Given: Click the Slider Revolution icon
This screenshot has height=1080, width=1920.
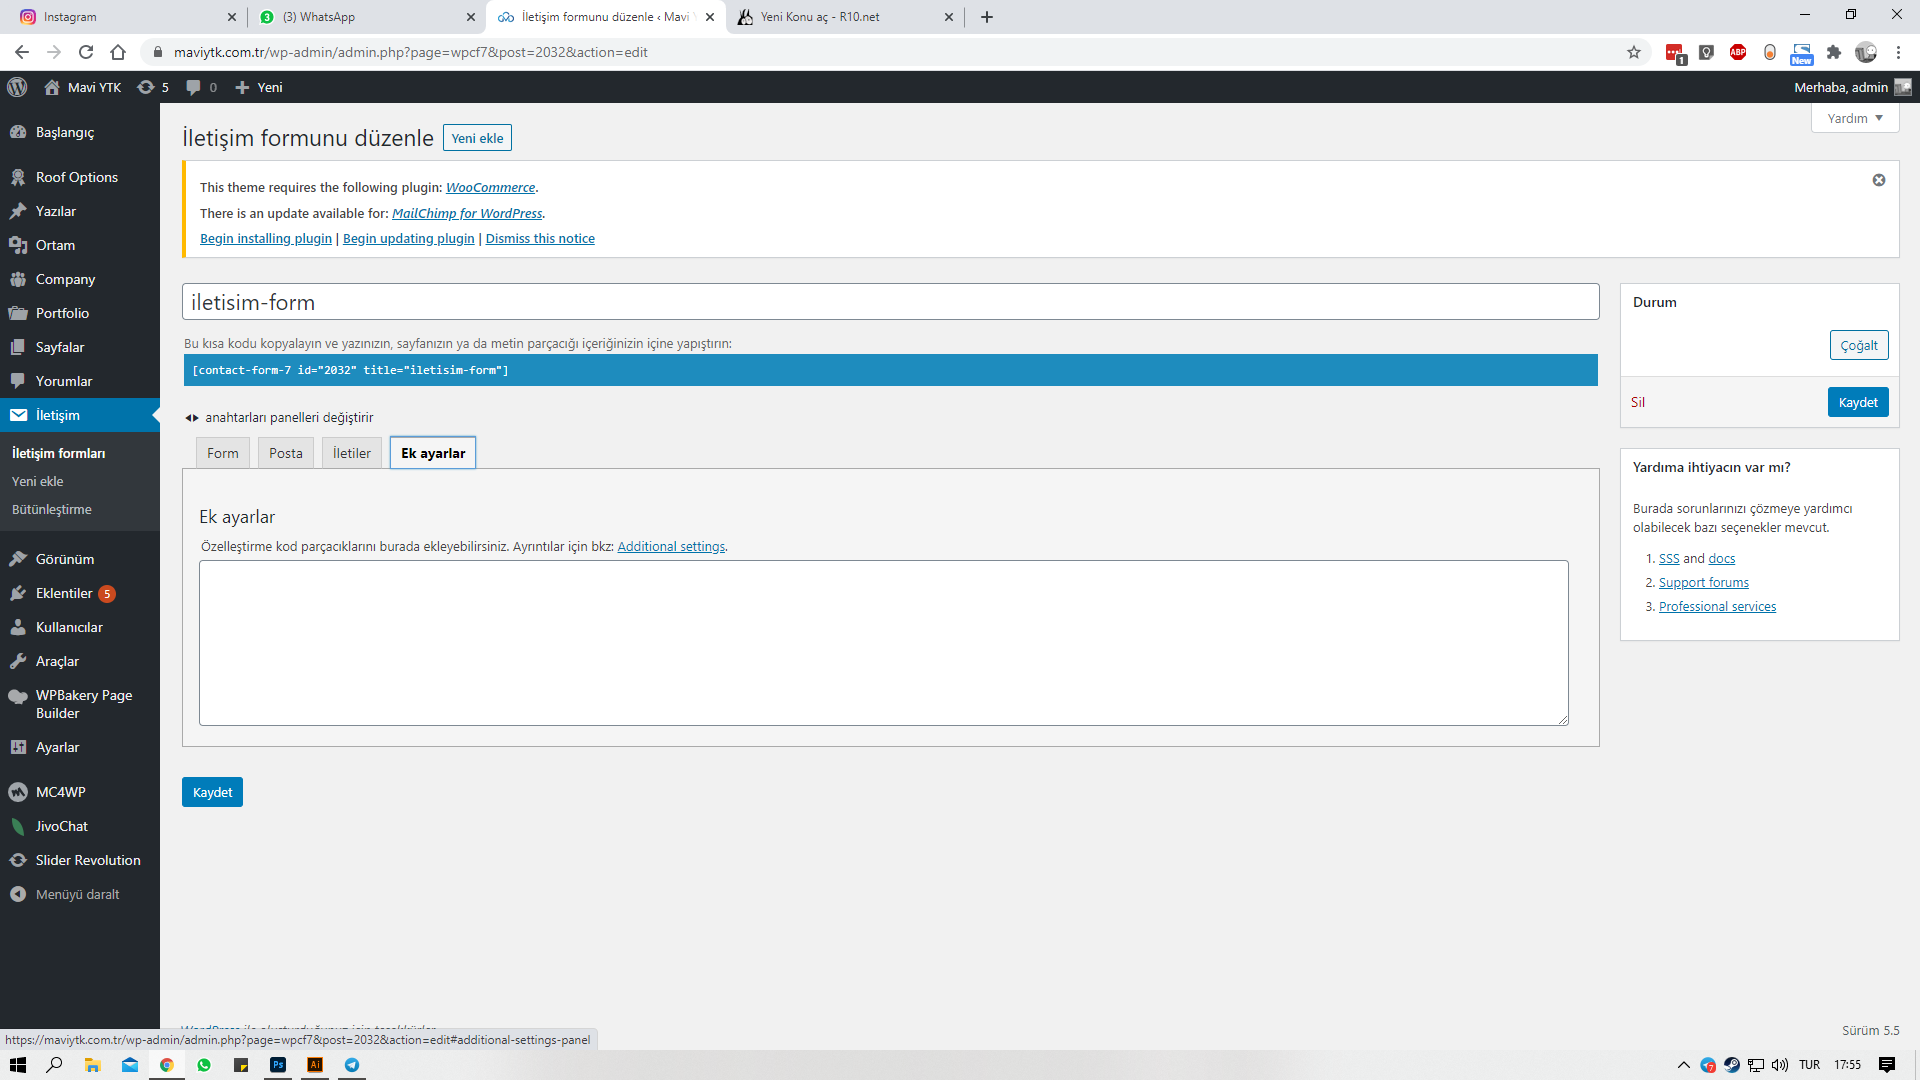Looking at the screenshot, I should [x=18, y=860].
